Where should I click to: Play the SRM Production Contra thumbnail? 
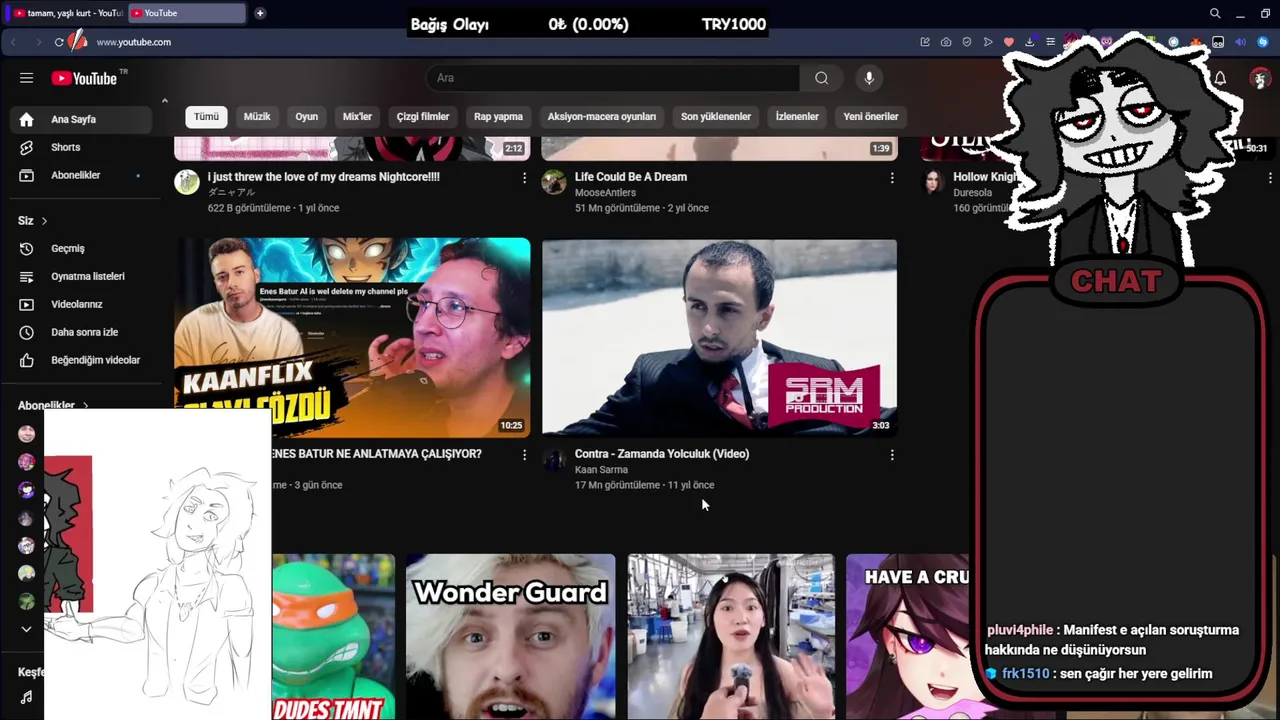click(x=719, y=337)
